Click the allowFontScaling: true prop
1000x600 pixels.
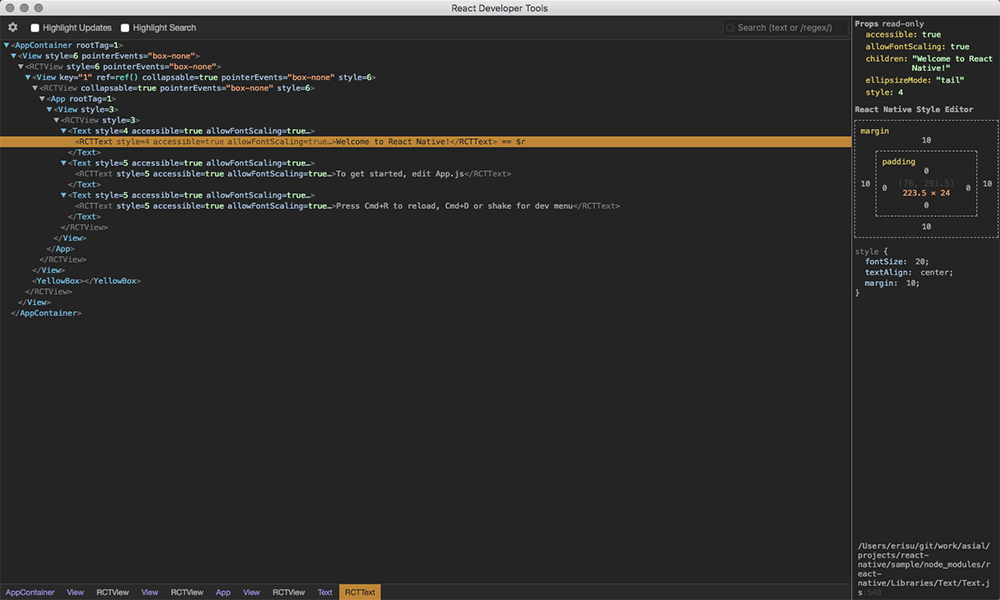(x=917, y=47)
